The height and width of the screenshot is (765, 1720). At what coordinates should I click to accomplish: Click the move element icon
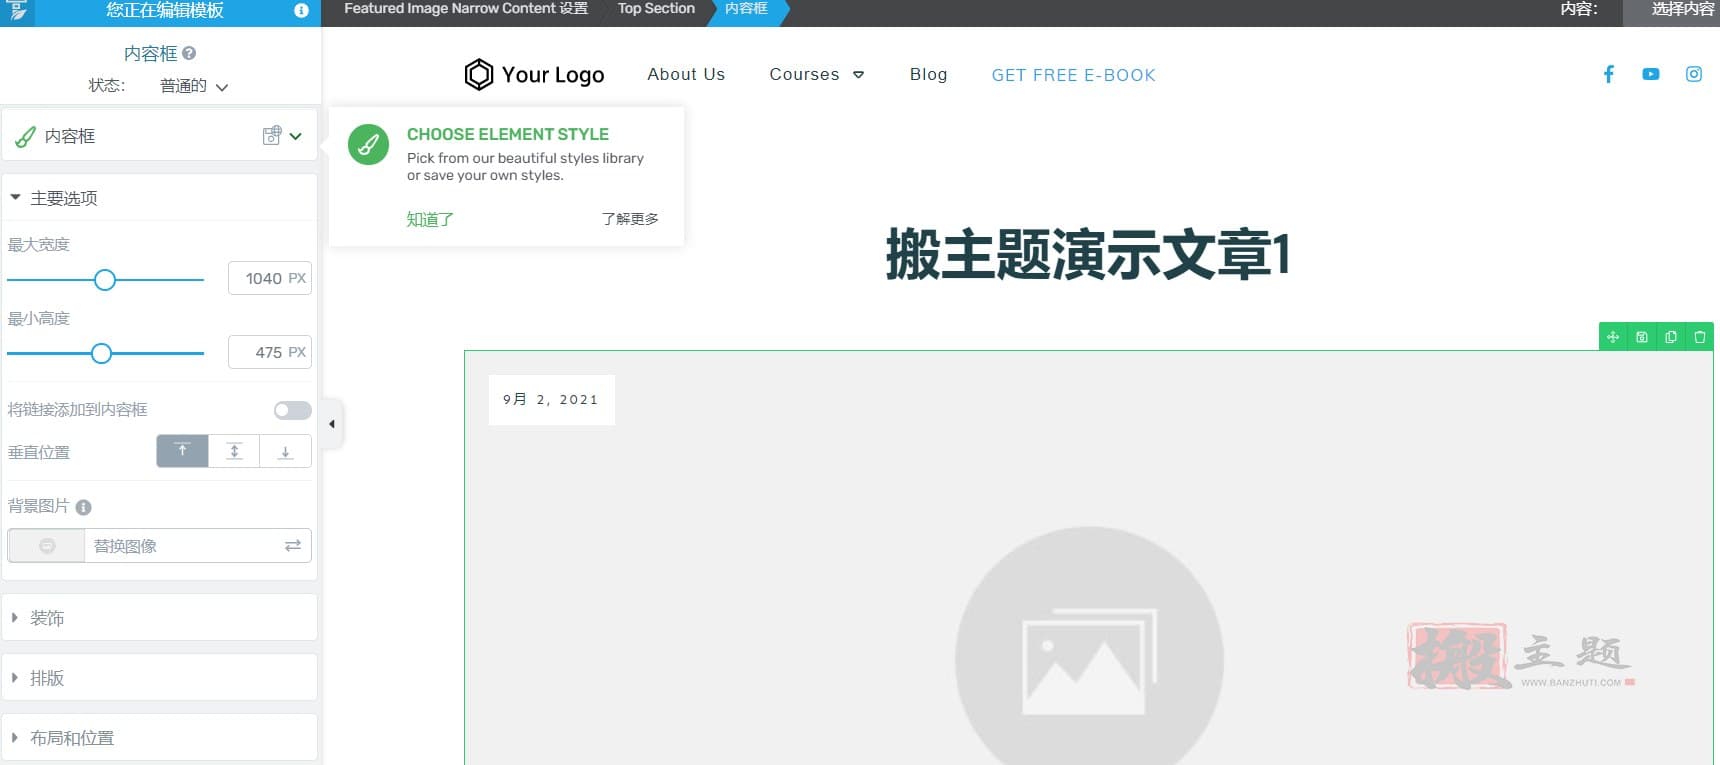(x=1613, y=337)
